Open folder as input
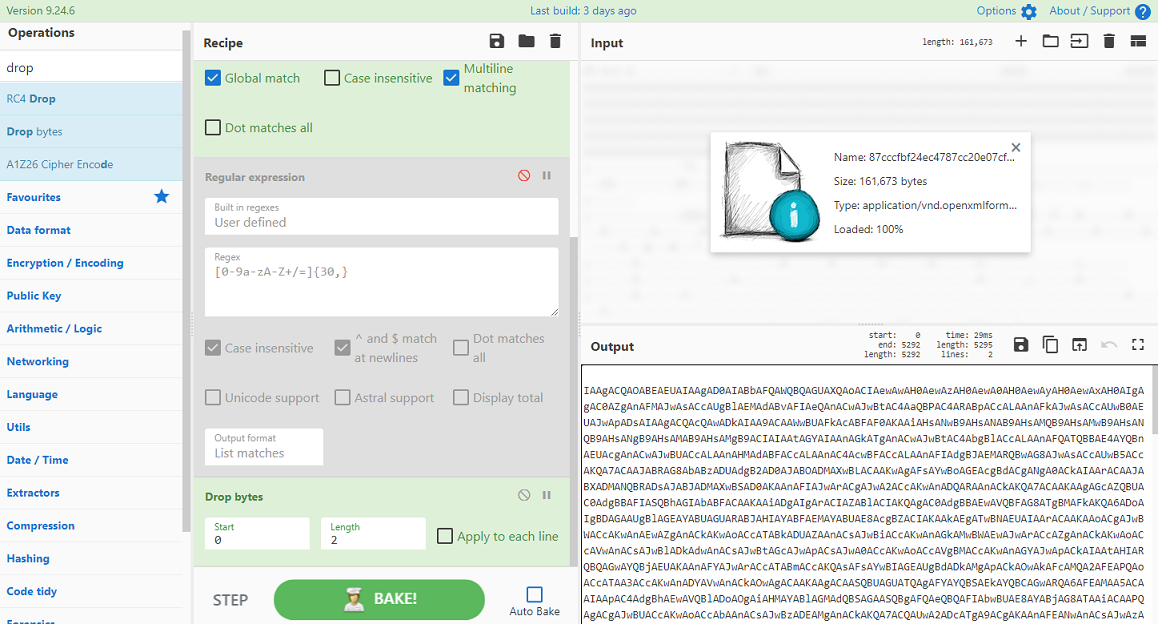This screenshot has width=1158, height=624. 1050,41
